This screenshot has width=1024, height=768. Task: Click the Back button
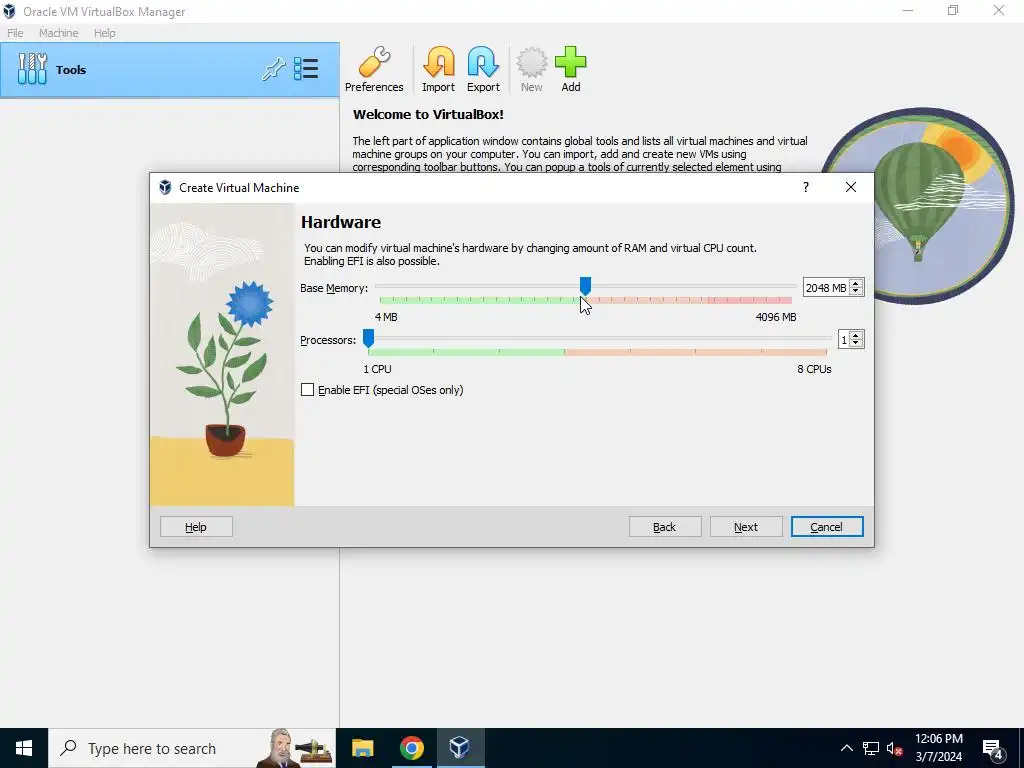[665, 527]
